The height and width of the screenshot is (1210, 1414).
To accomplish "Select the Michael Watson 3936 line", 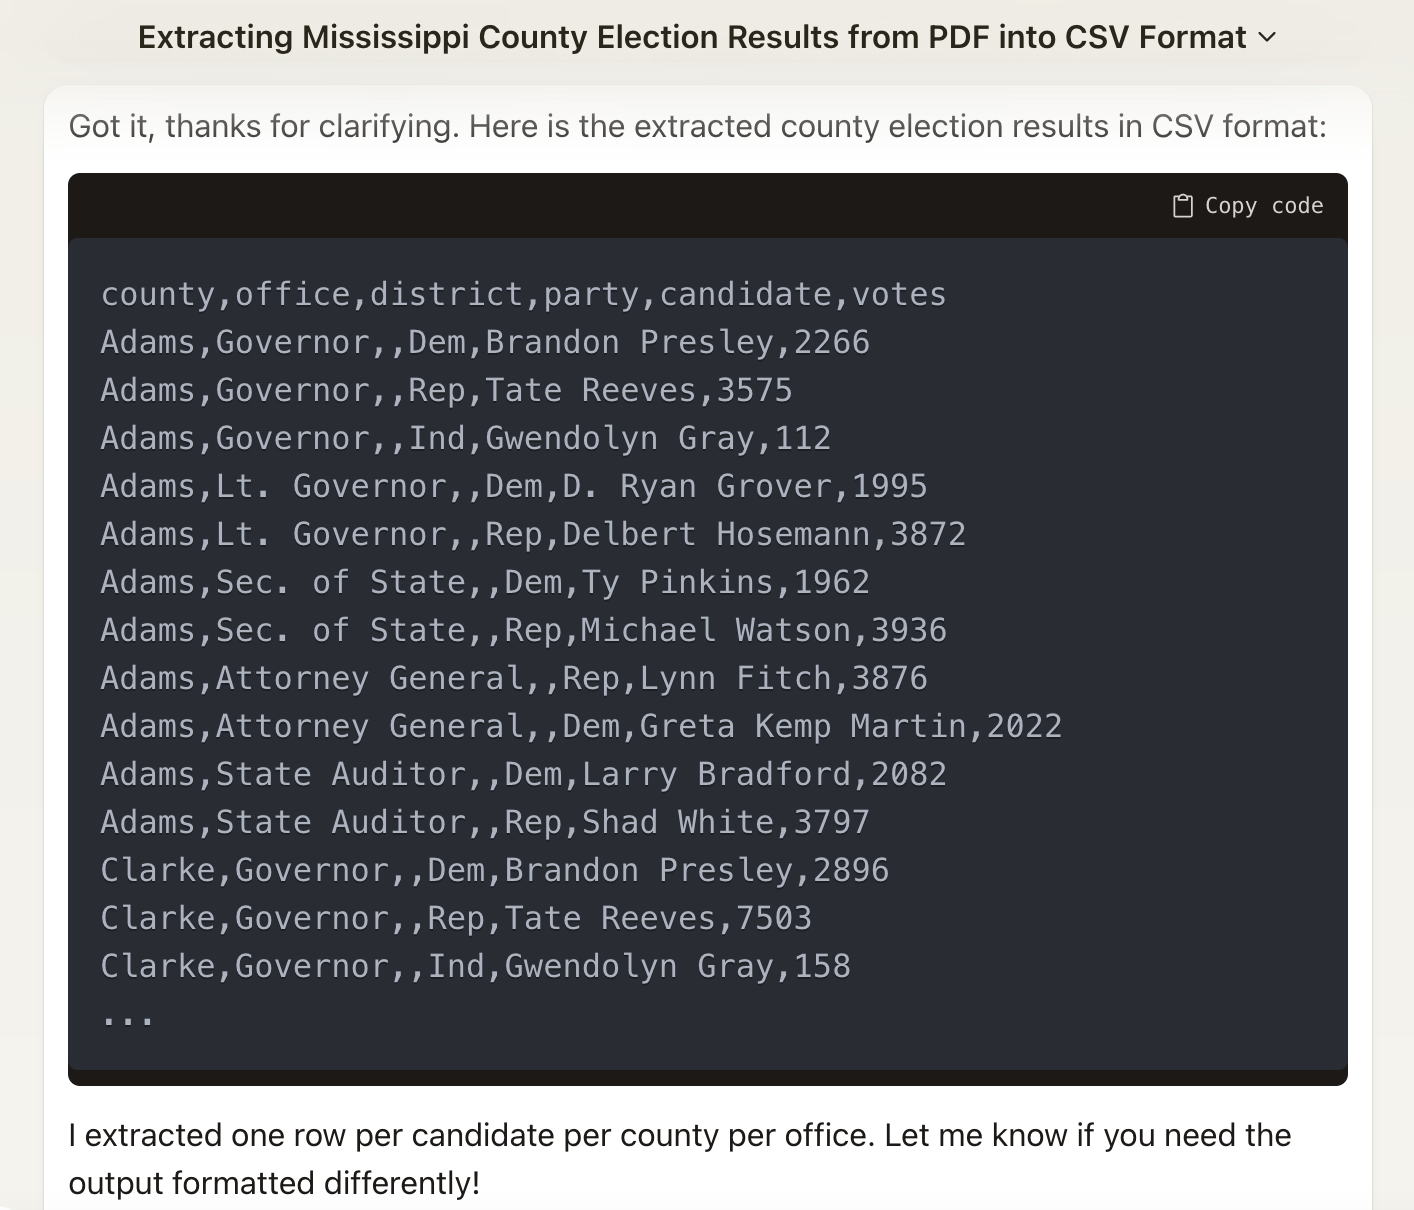I will [523, 631].
